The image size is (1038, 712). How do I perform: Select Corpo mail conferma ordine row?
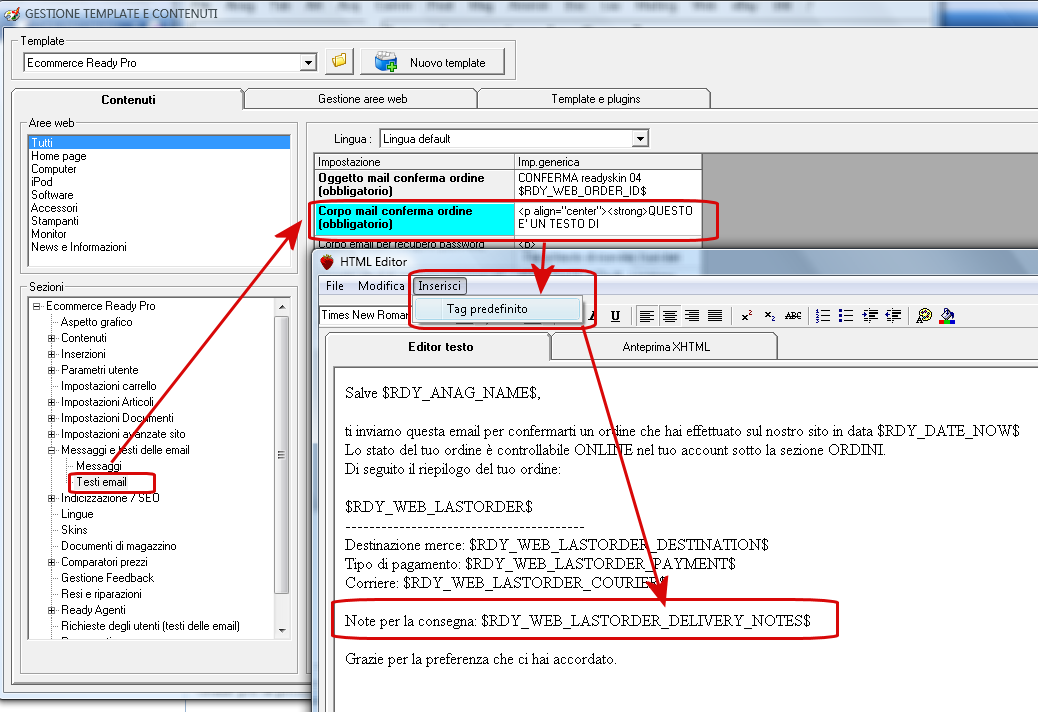[x=508, y=218]
